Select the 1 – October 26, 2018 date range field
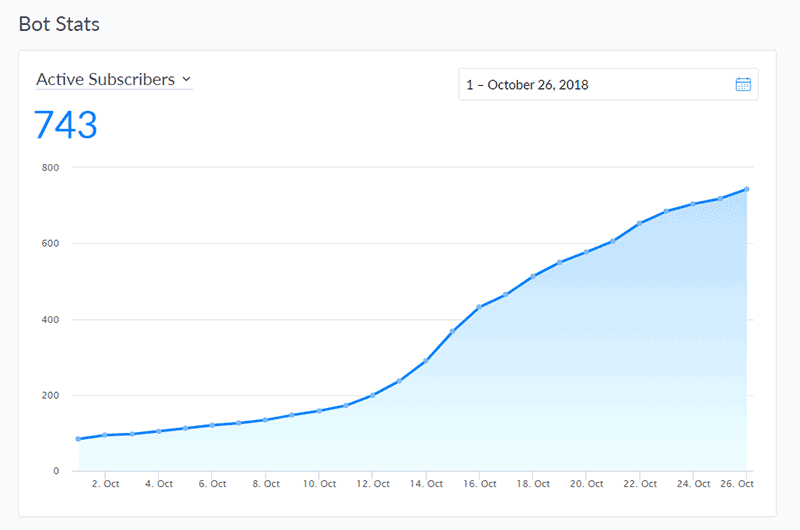The height and width of the screenshot is (530, 800). coord(608,84)
